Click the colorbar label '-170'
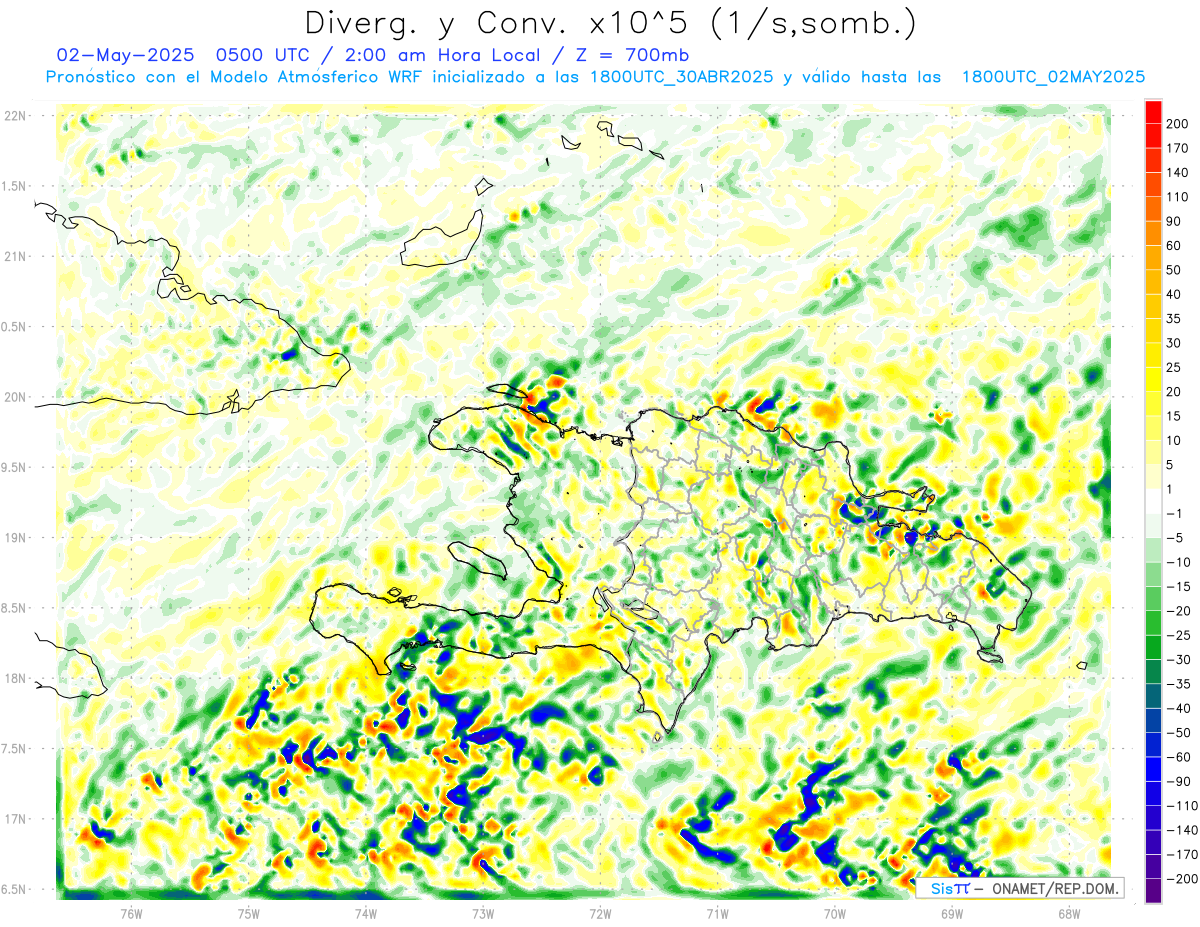The width and height of the screenshot is (1200, 927). [1183, 855]
